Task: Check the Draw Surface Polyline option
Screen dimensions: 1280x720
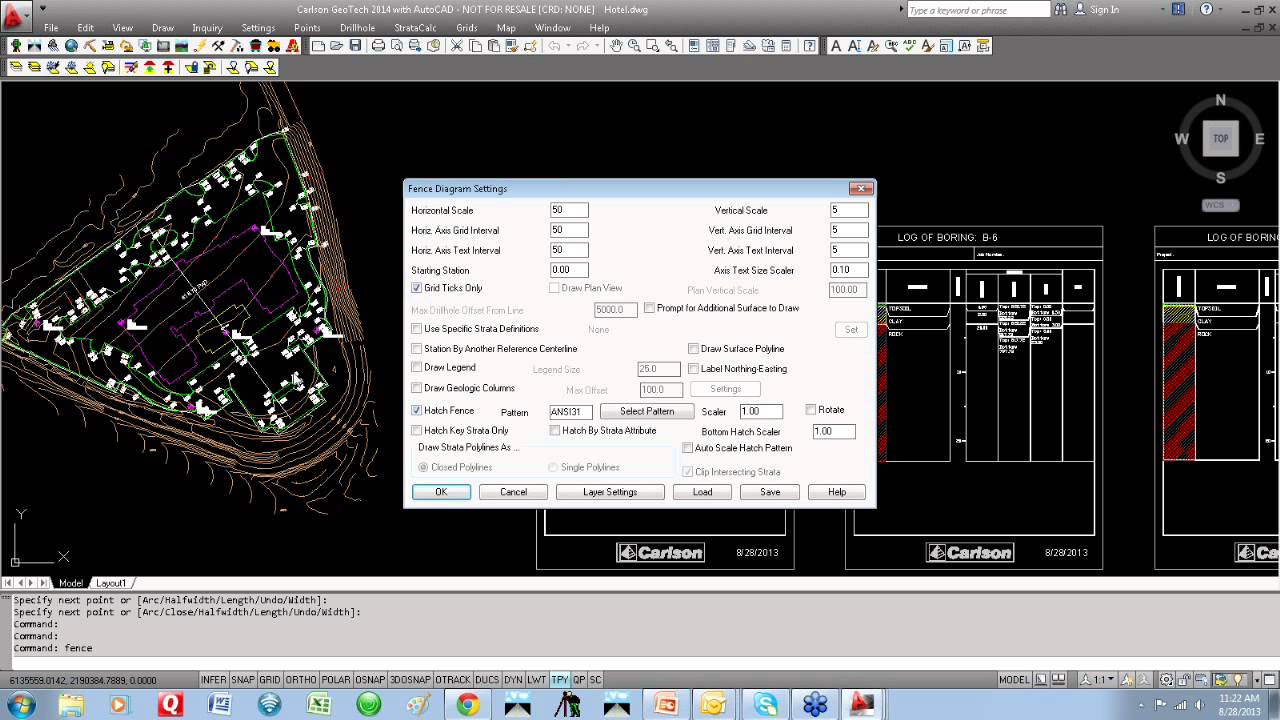Action: coord(693,349)
